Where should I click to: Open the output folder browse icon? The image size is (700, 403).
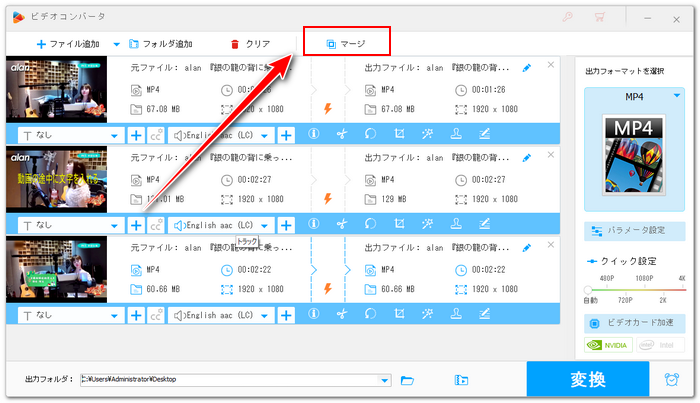[x=407, y=380]
